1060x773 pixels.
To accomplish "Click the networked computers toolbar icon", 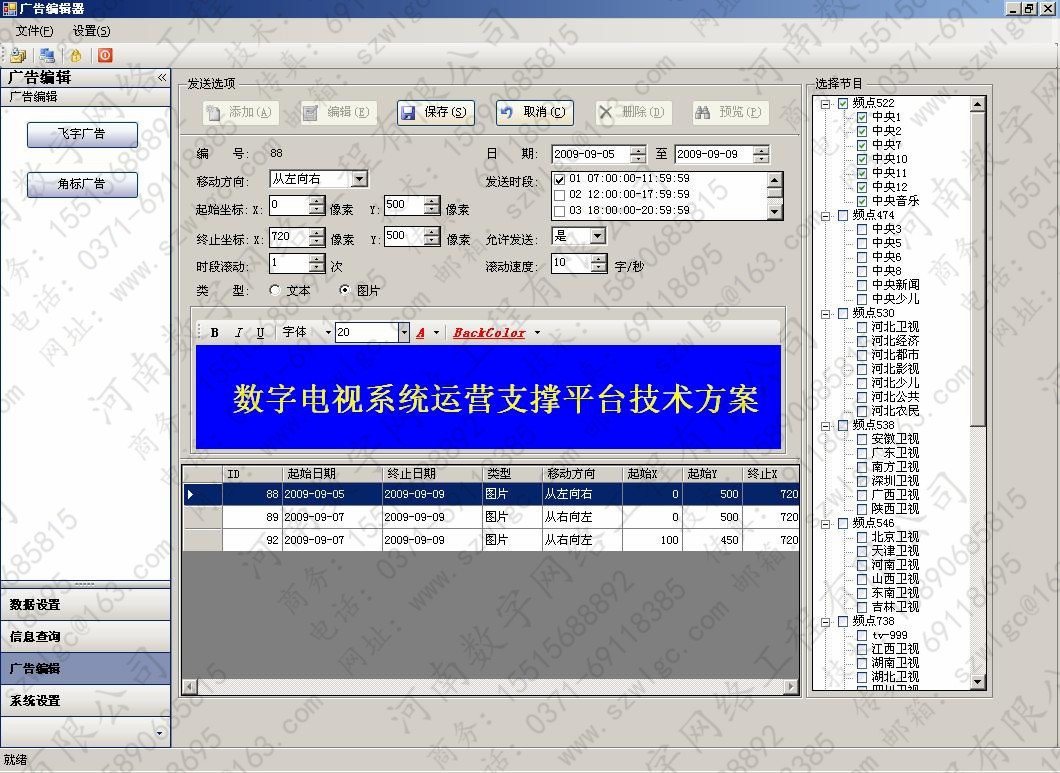I will coord(47,56).
